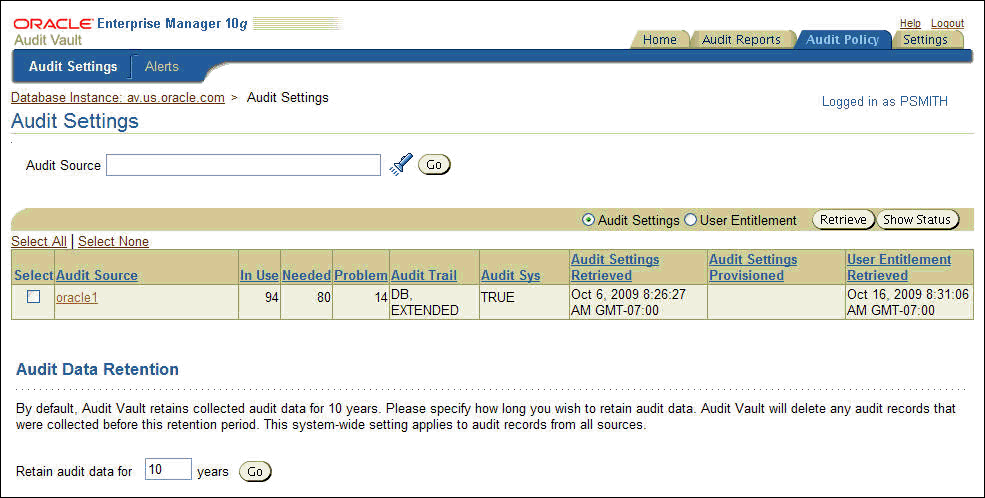Click the Logged in as PSMITH text
The width and height of the screenshot is (985, 498).
coord(884,101)
